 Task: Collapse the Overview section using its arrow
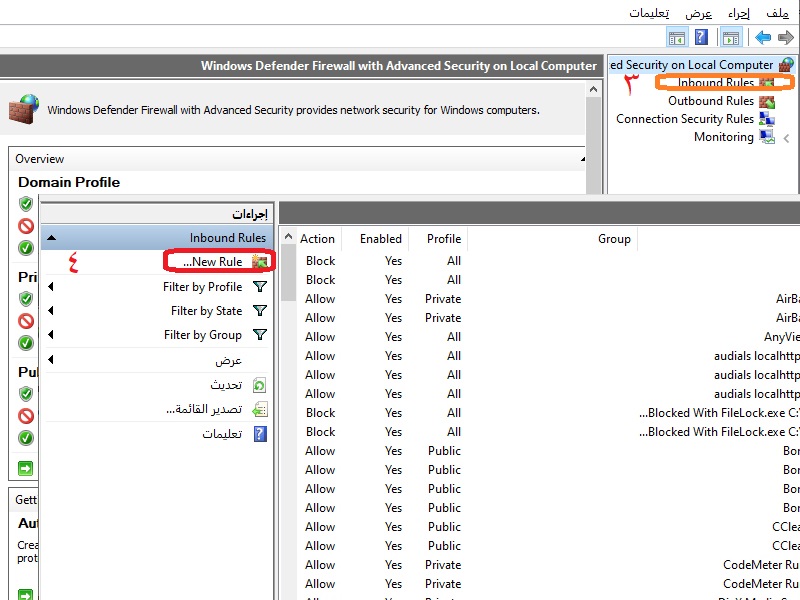[583, 159]
